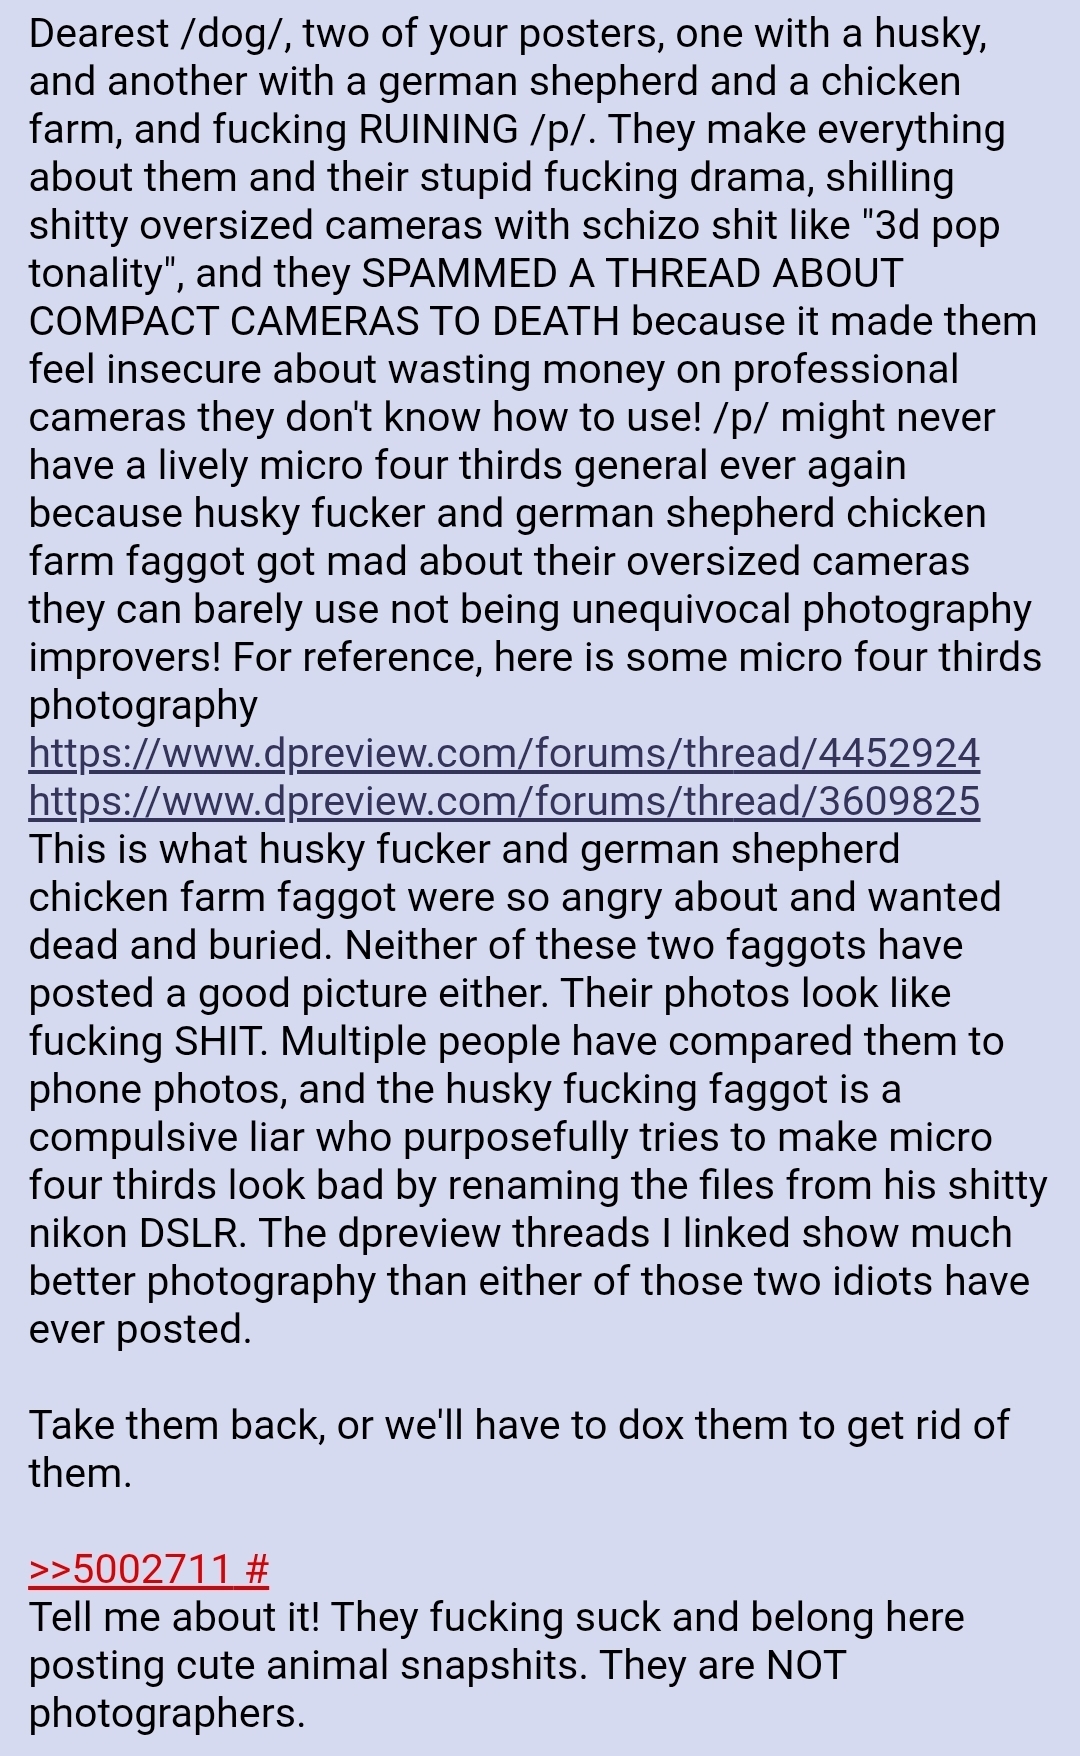Click the phrase "COMPACT CAMERAS TO DEATH"

click(324, 321)
